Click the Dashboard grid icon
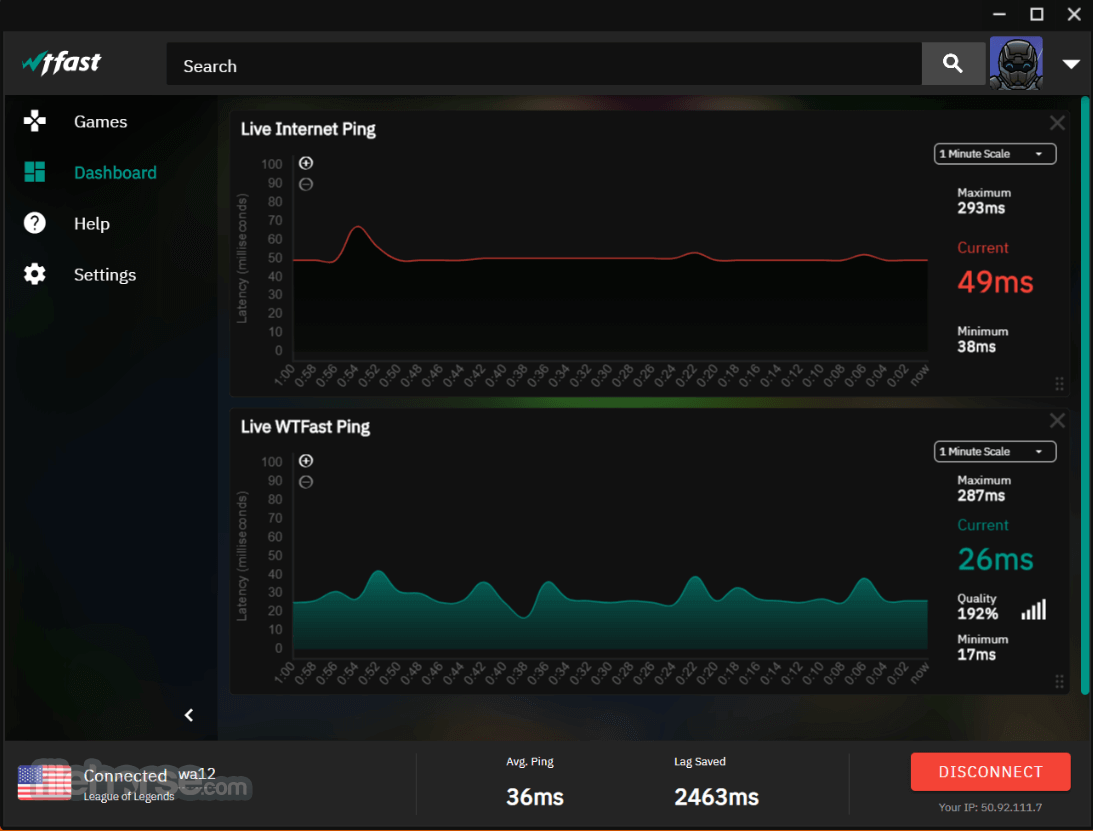Image resolution: width=1093 pixels, height=831 pixels. (x=34, y=172)
